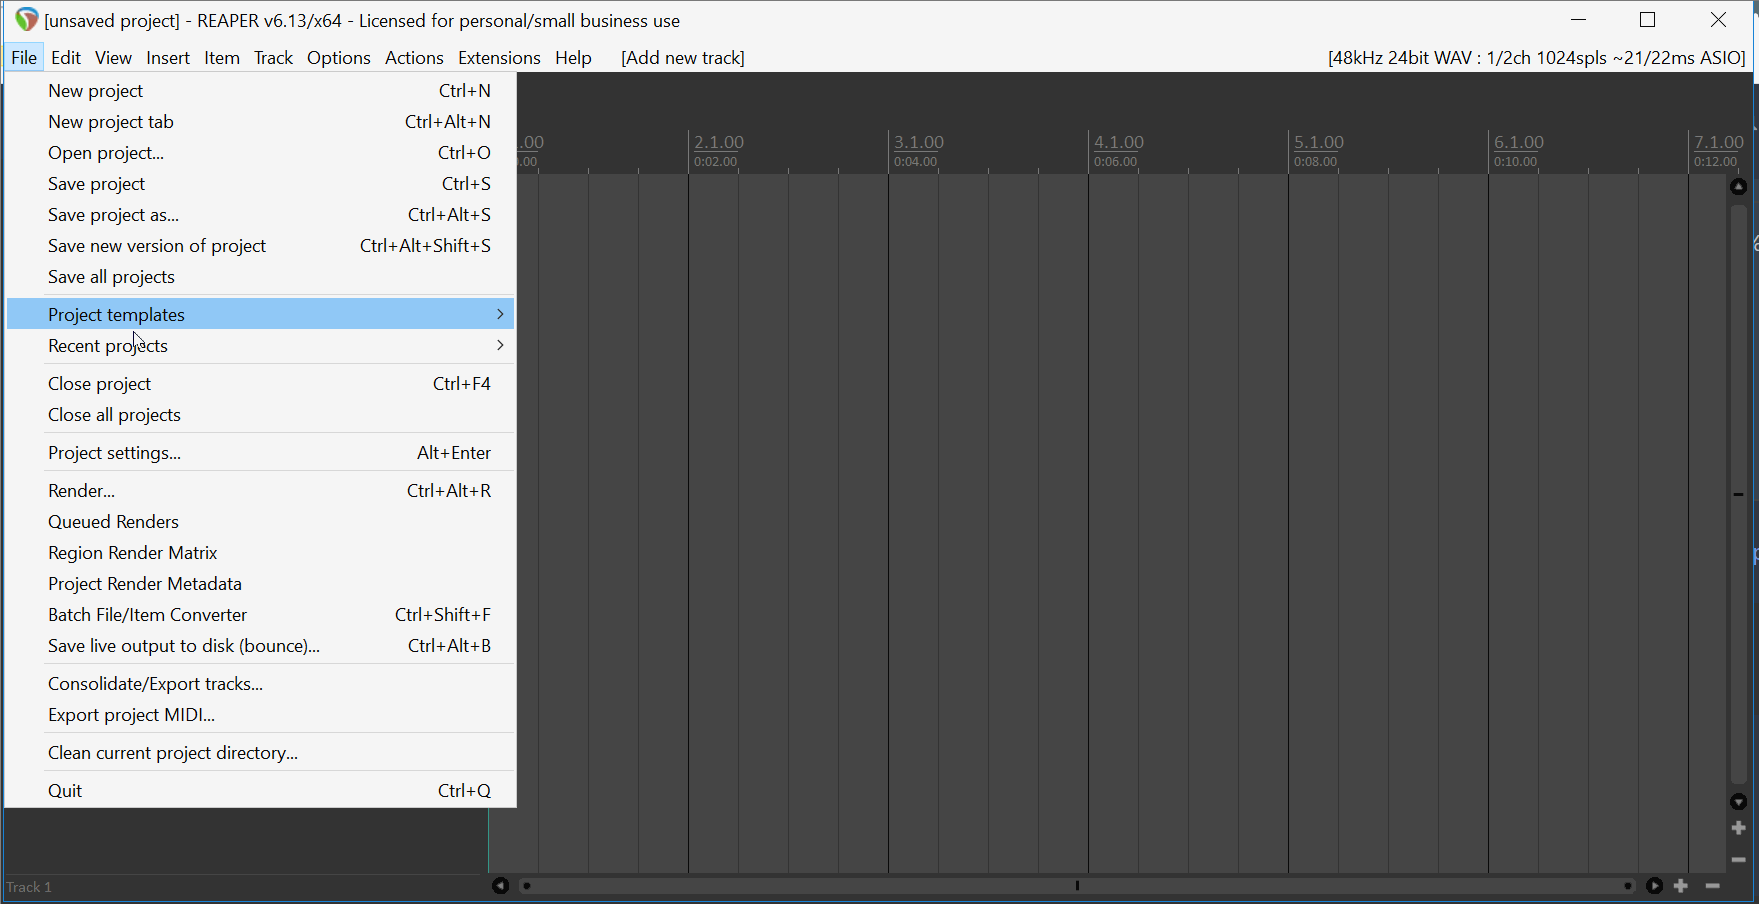Click the 5.1.00 marker on the ruler
1759x904 pixels.
coord(1319,142)
